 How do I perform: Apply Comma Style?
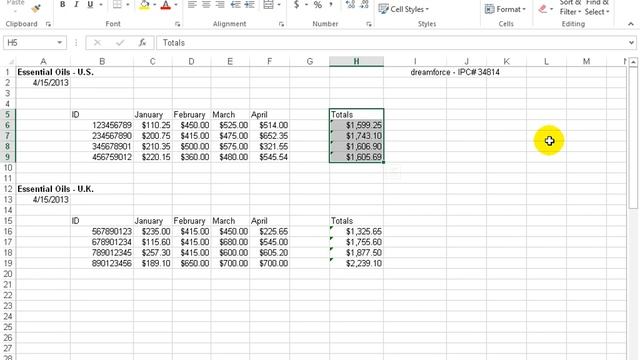point(331,4)
